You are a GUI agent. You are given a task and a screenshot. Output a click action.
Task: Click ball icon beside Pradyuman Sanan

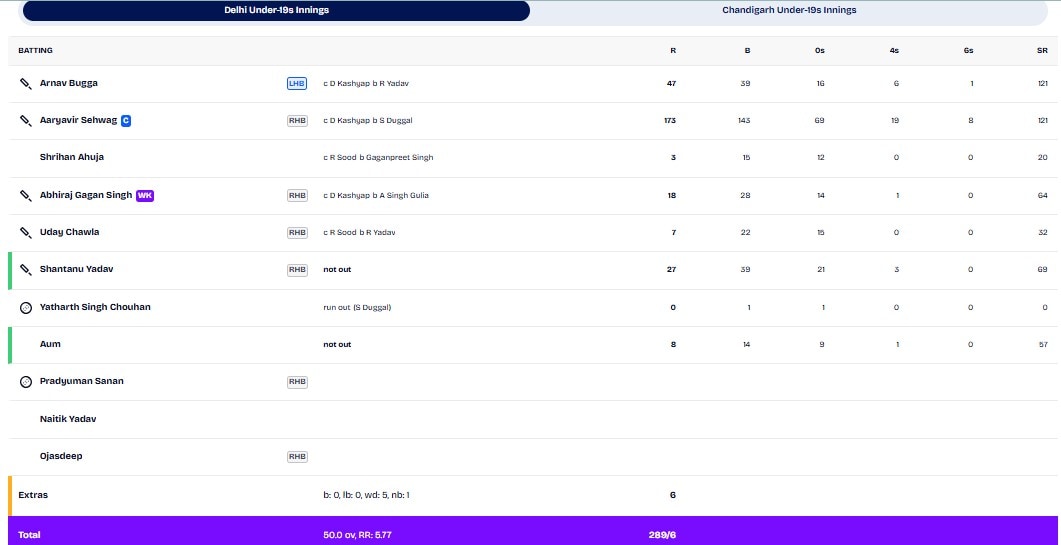click(26, 382)
